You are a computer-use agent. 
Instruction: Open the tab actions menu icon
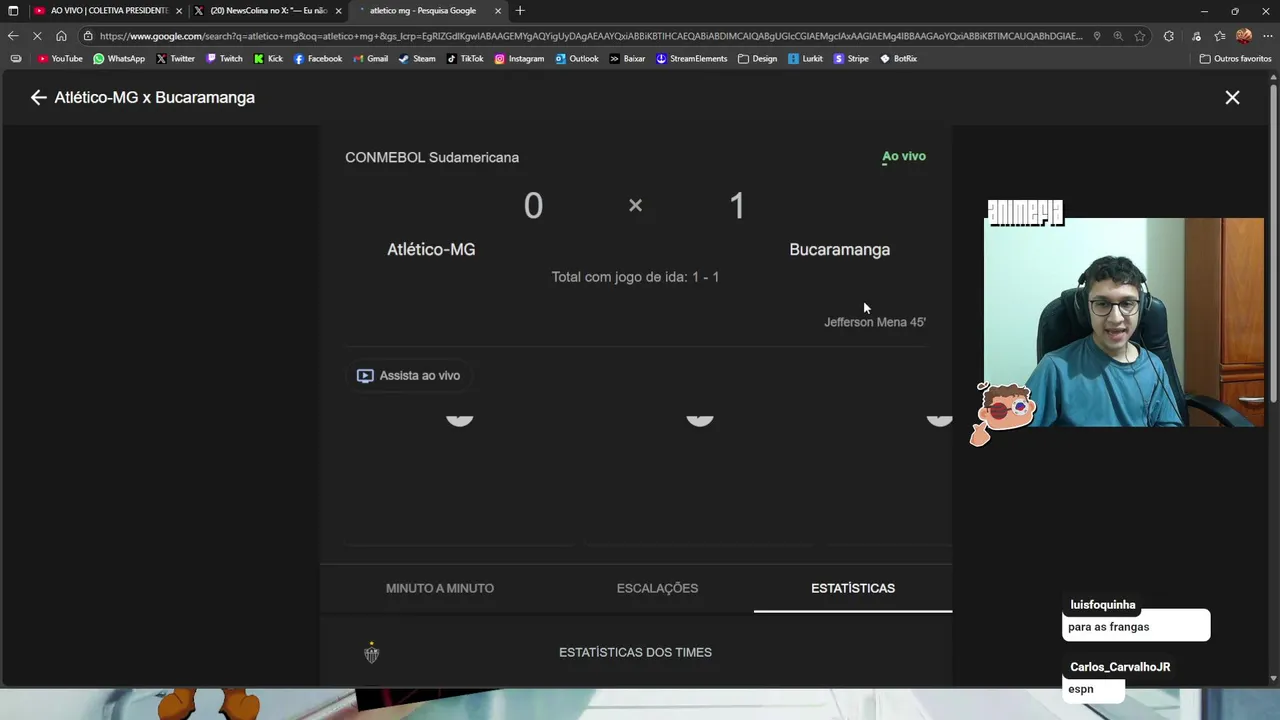13,10
